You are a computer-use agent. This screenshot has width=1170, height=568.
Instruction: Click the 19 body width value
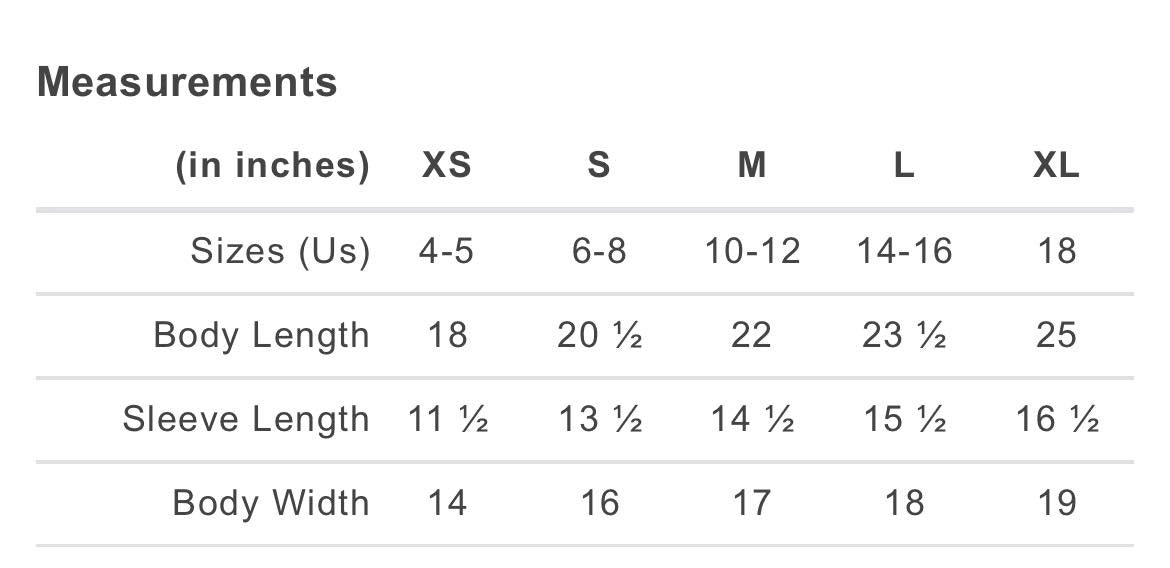pyautogui.click(x=1056, y=503)
